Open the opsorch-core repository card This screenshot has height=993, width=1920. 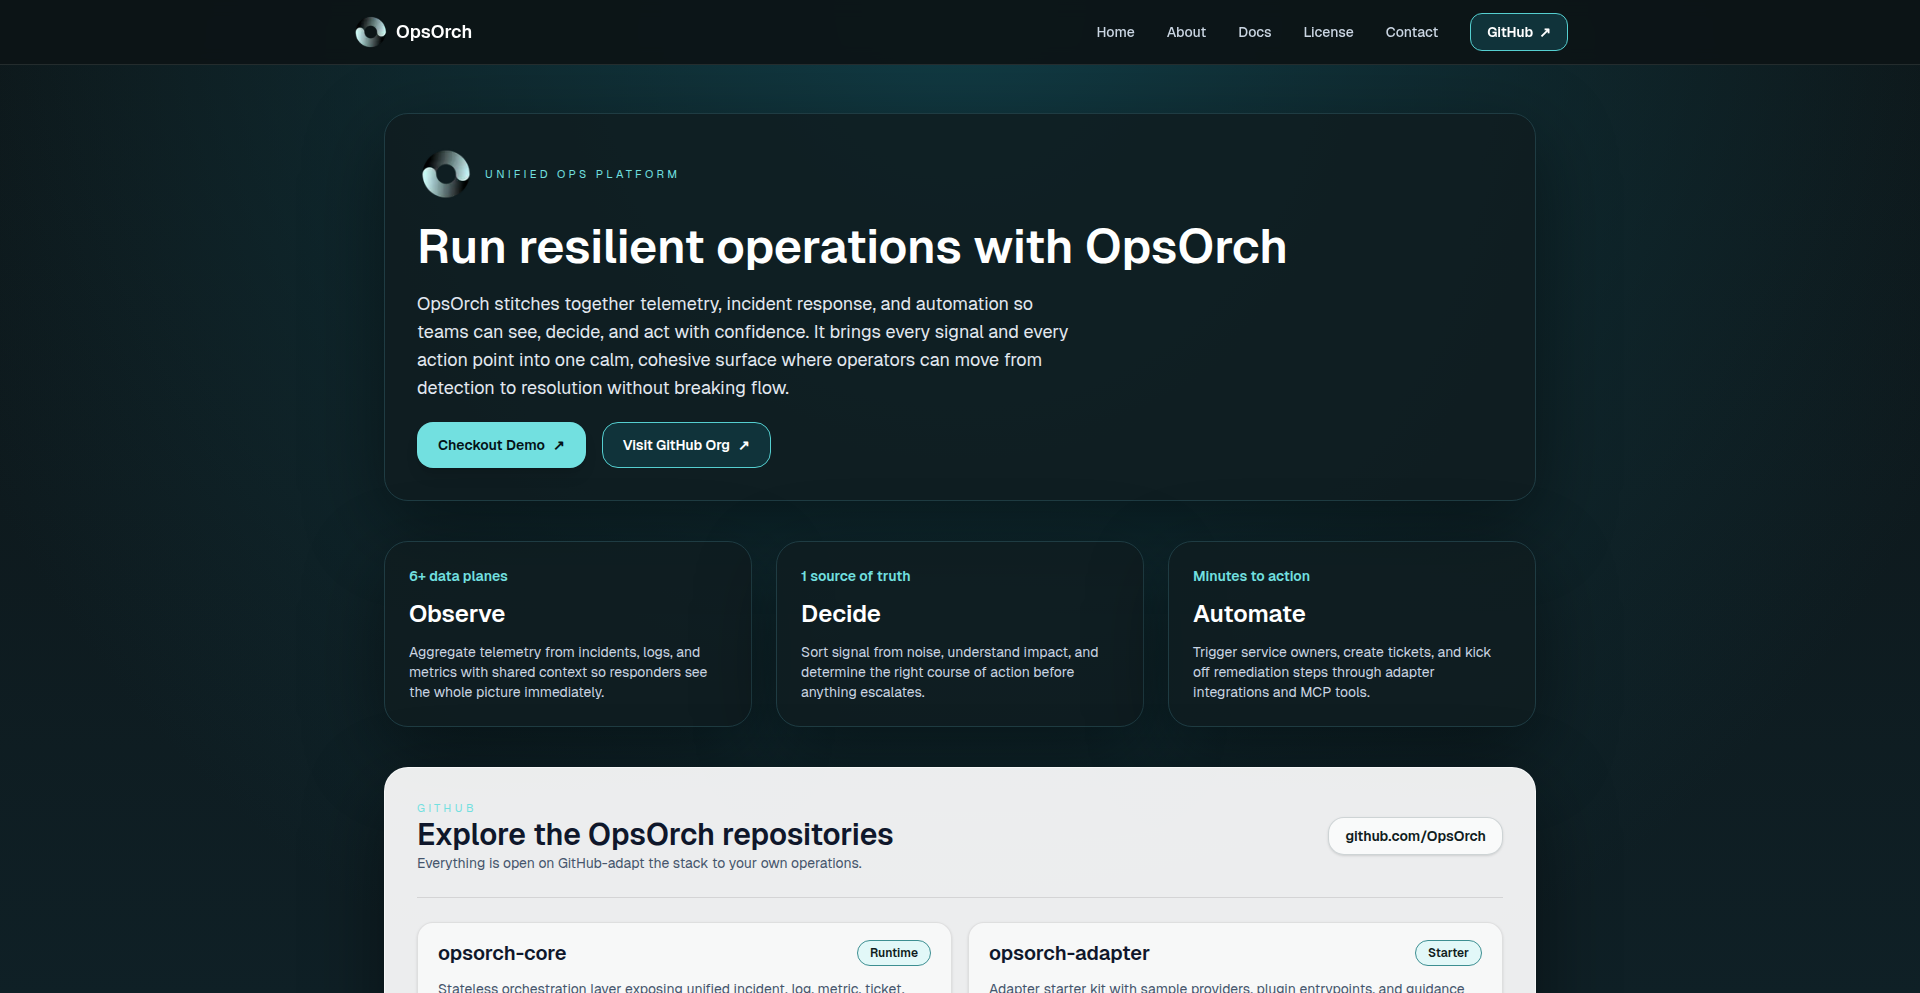(x=684, y=958)
